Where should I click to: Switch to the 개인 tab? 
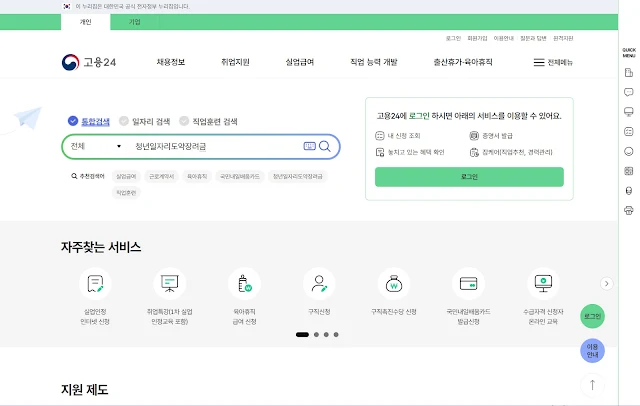coord(85,22)
